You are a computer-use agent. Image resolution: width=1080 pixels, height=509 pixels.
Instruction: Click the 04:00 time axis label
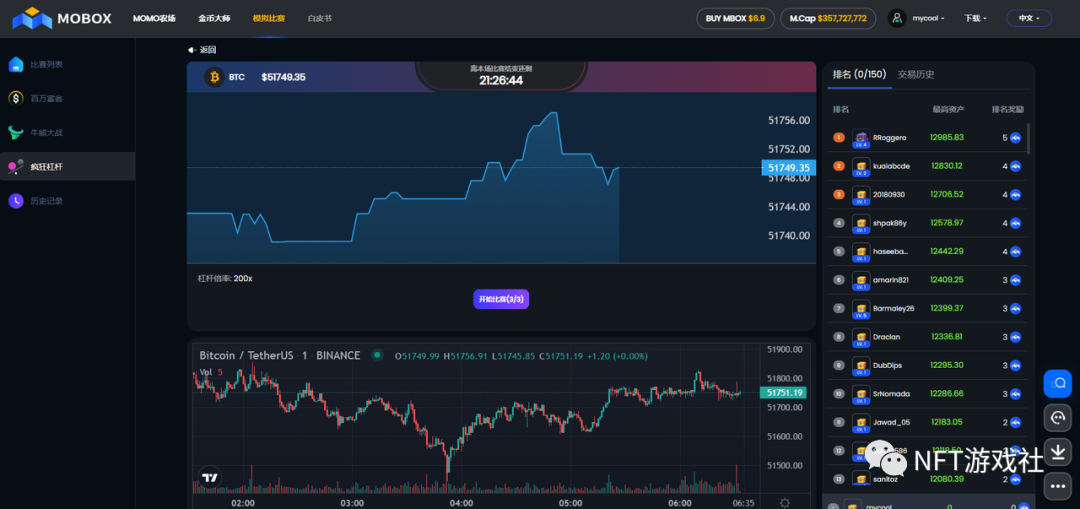pyautogui.click(x=461, y=503)
